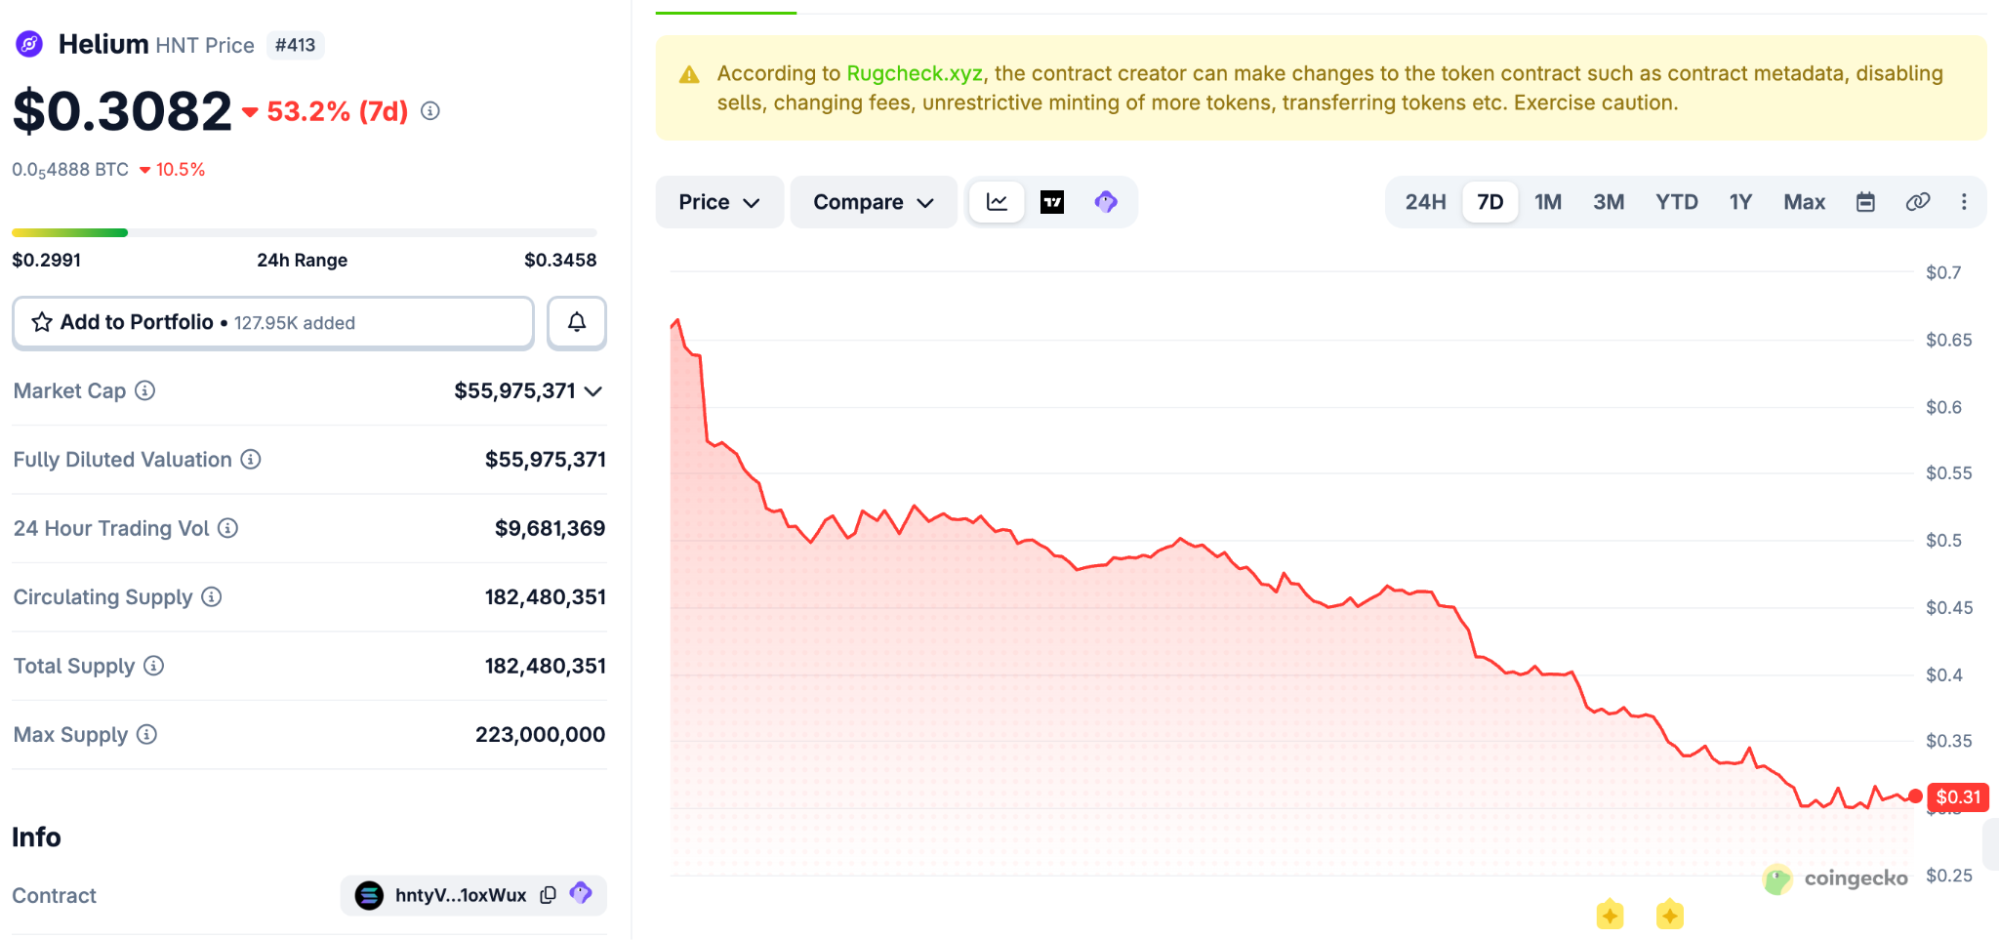Open the 7d price change info icon
The image size is (1999, 940).
[x=430, y=111]
